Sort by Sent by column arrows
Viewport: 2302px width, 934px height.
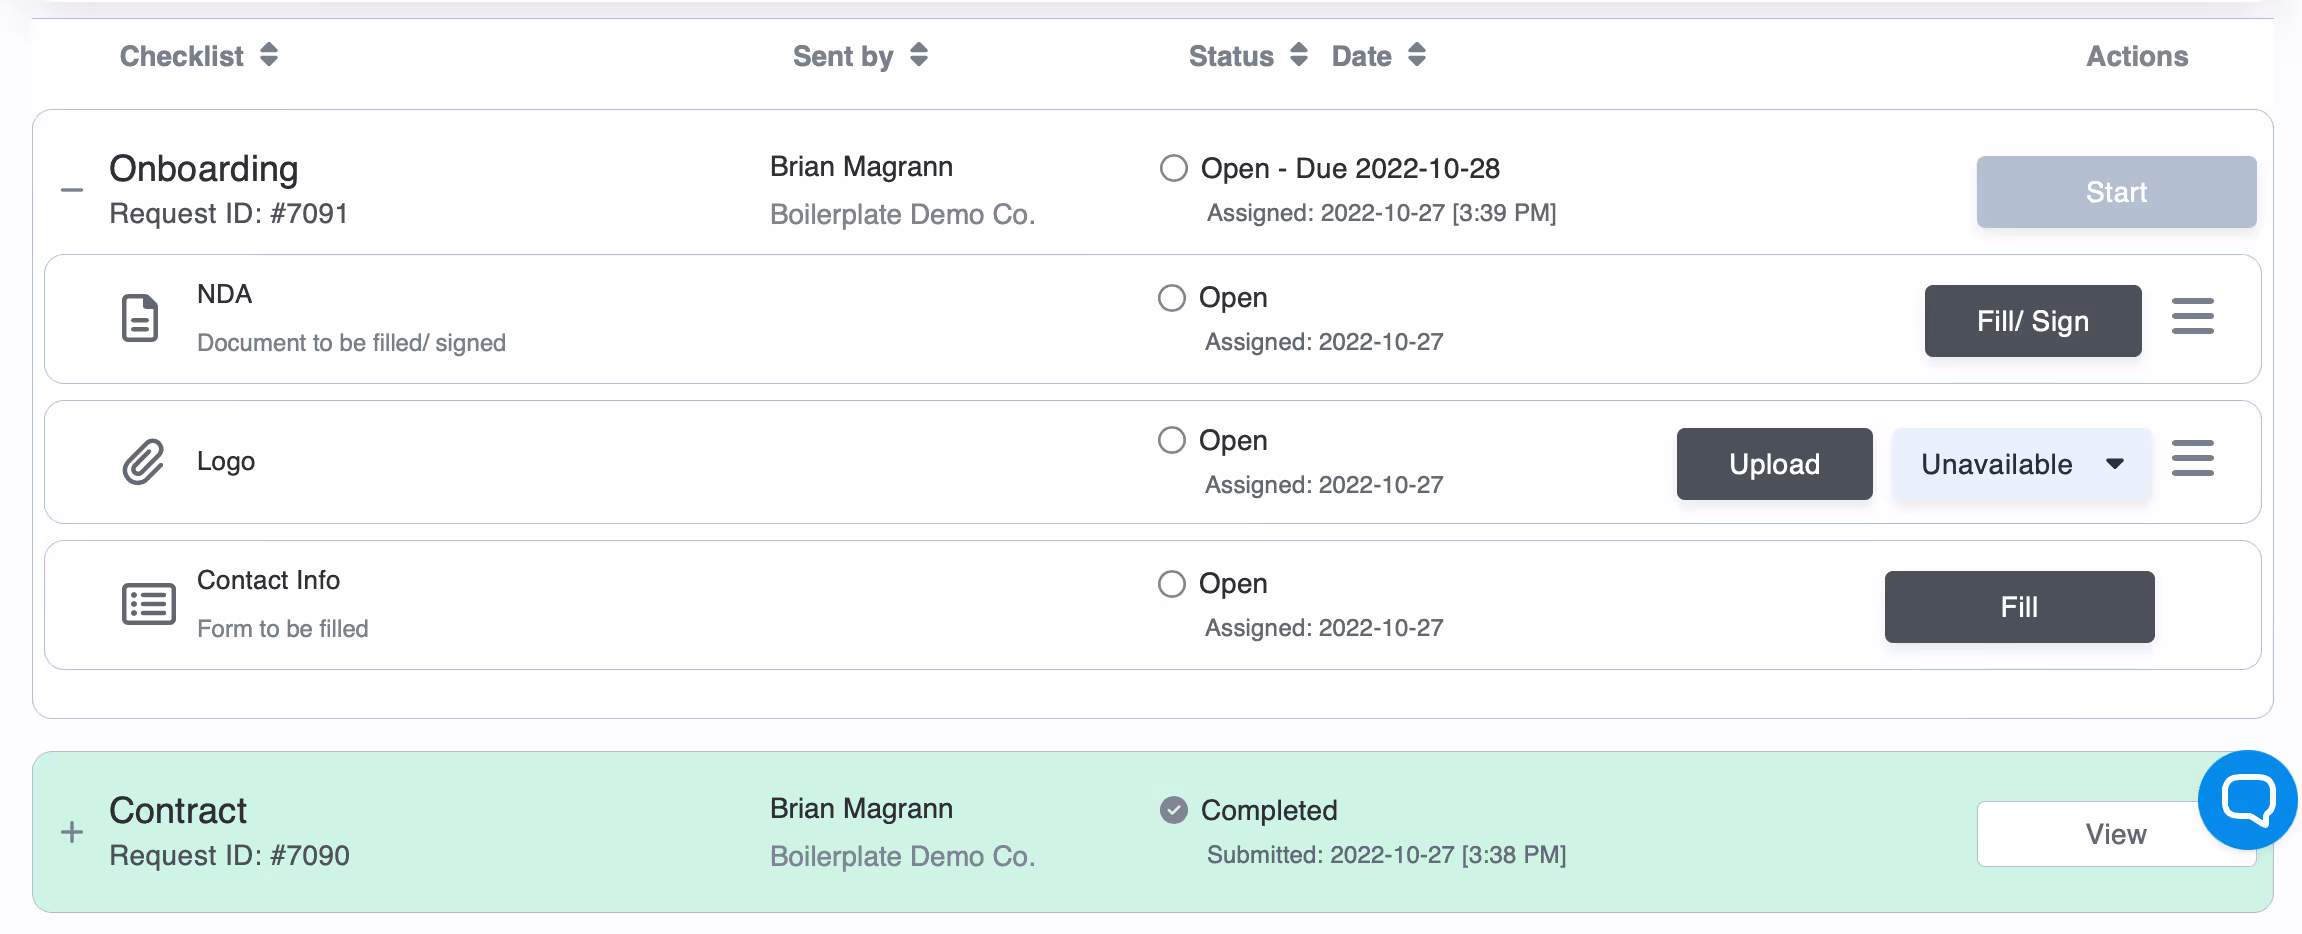(919, 54)
